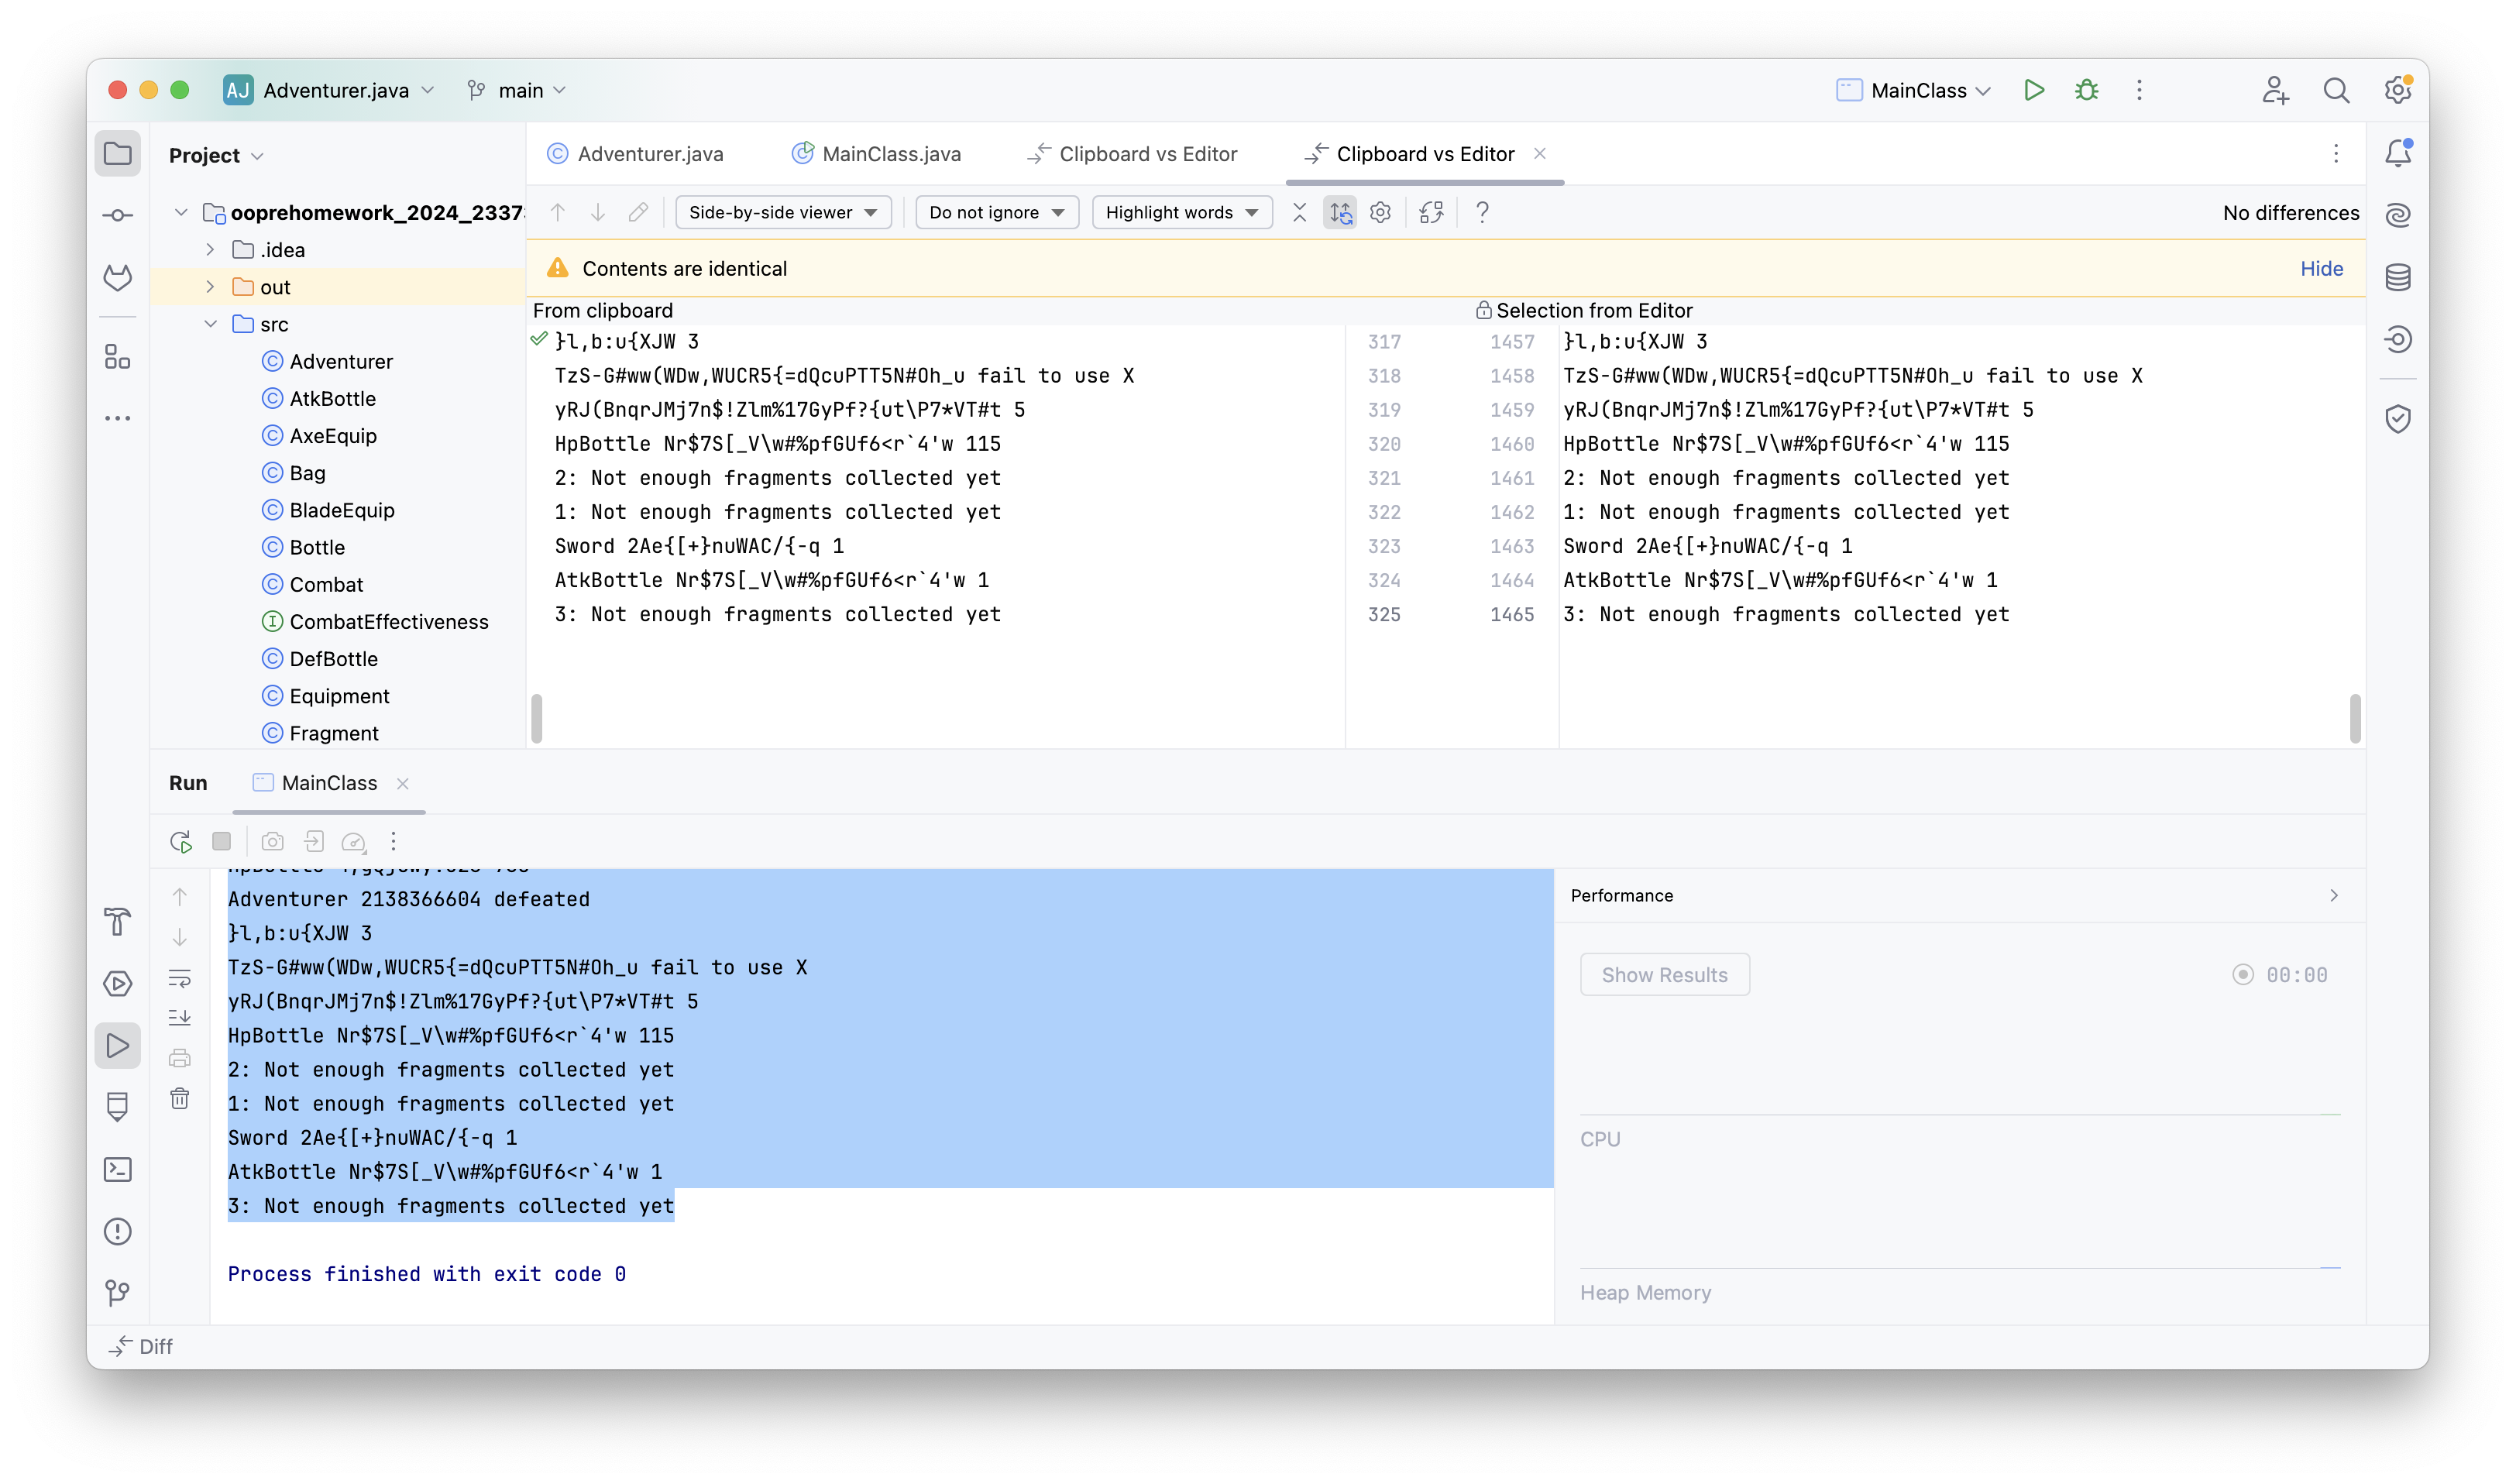The width and height of the screenshot is (2516, 1484).
Task: Expand the .idea folder
Action: [210, 249]
